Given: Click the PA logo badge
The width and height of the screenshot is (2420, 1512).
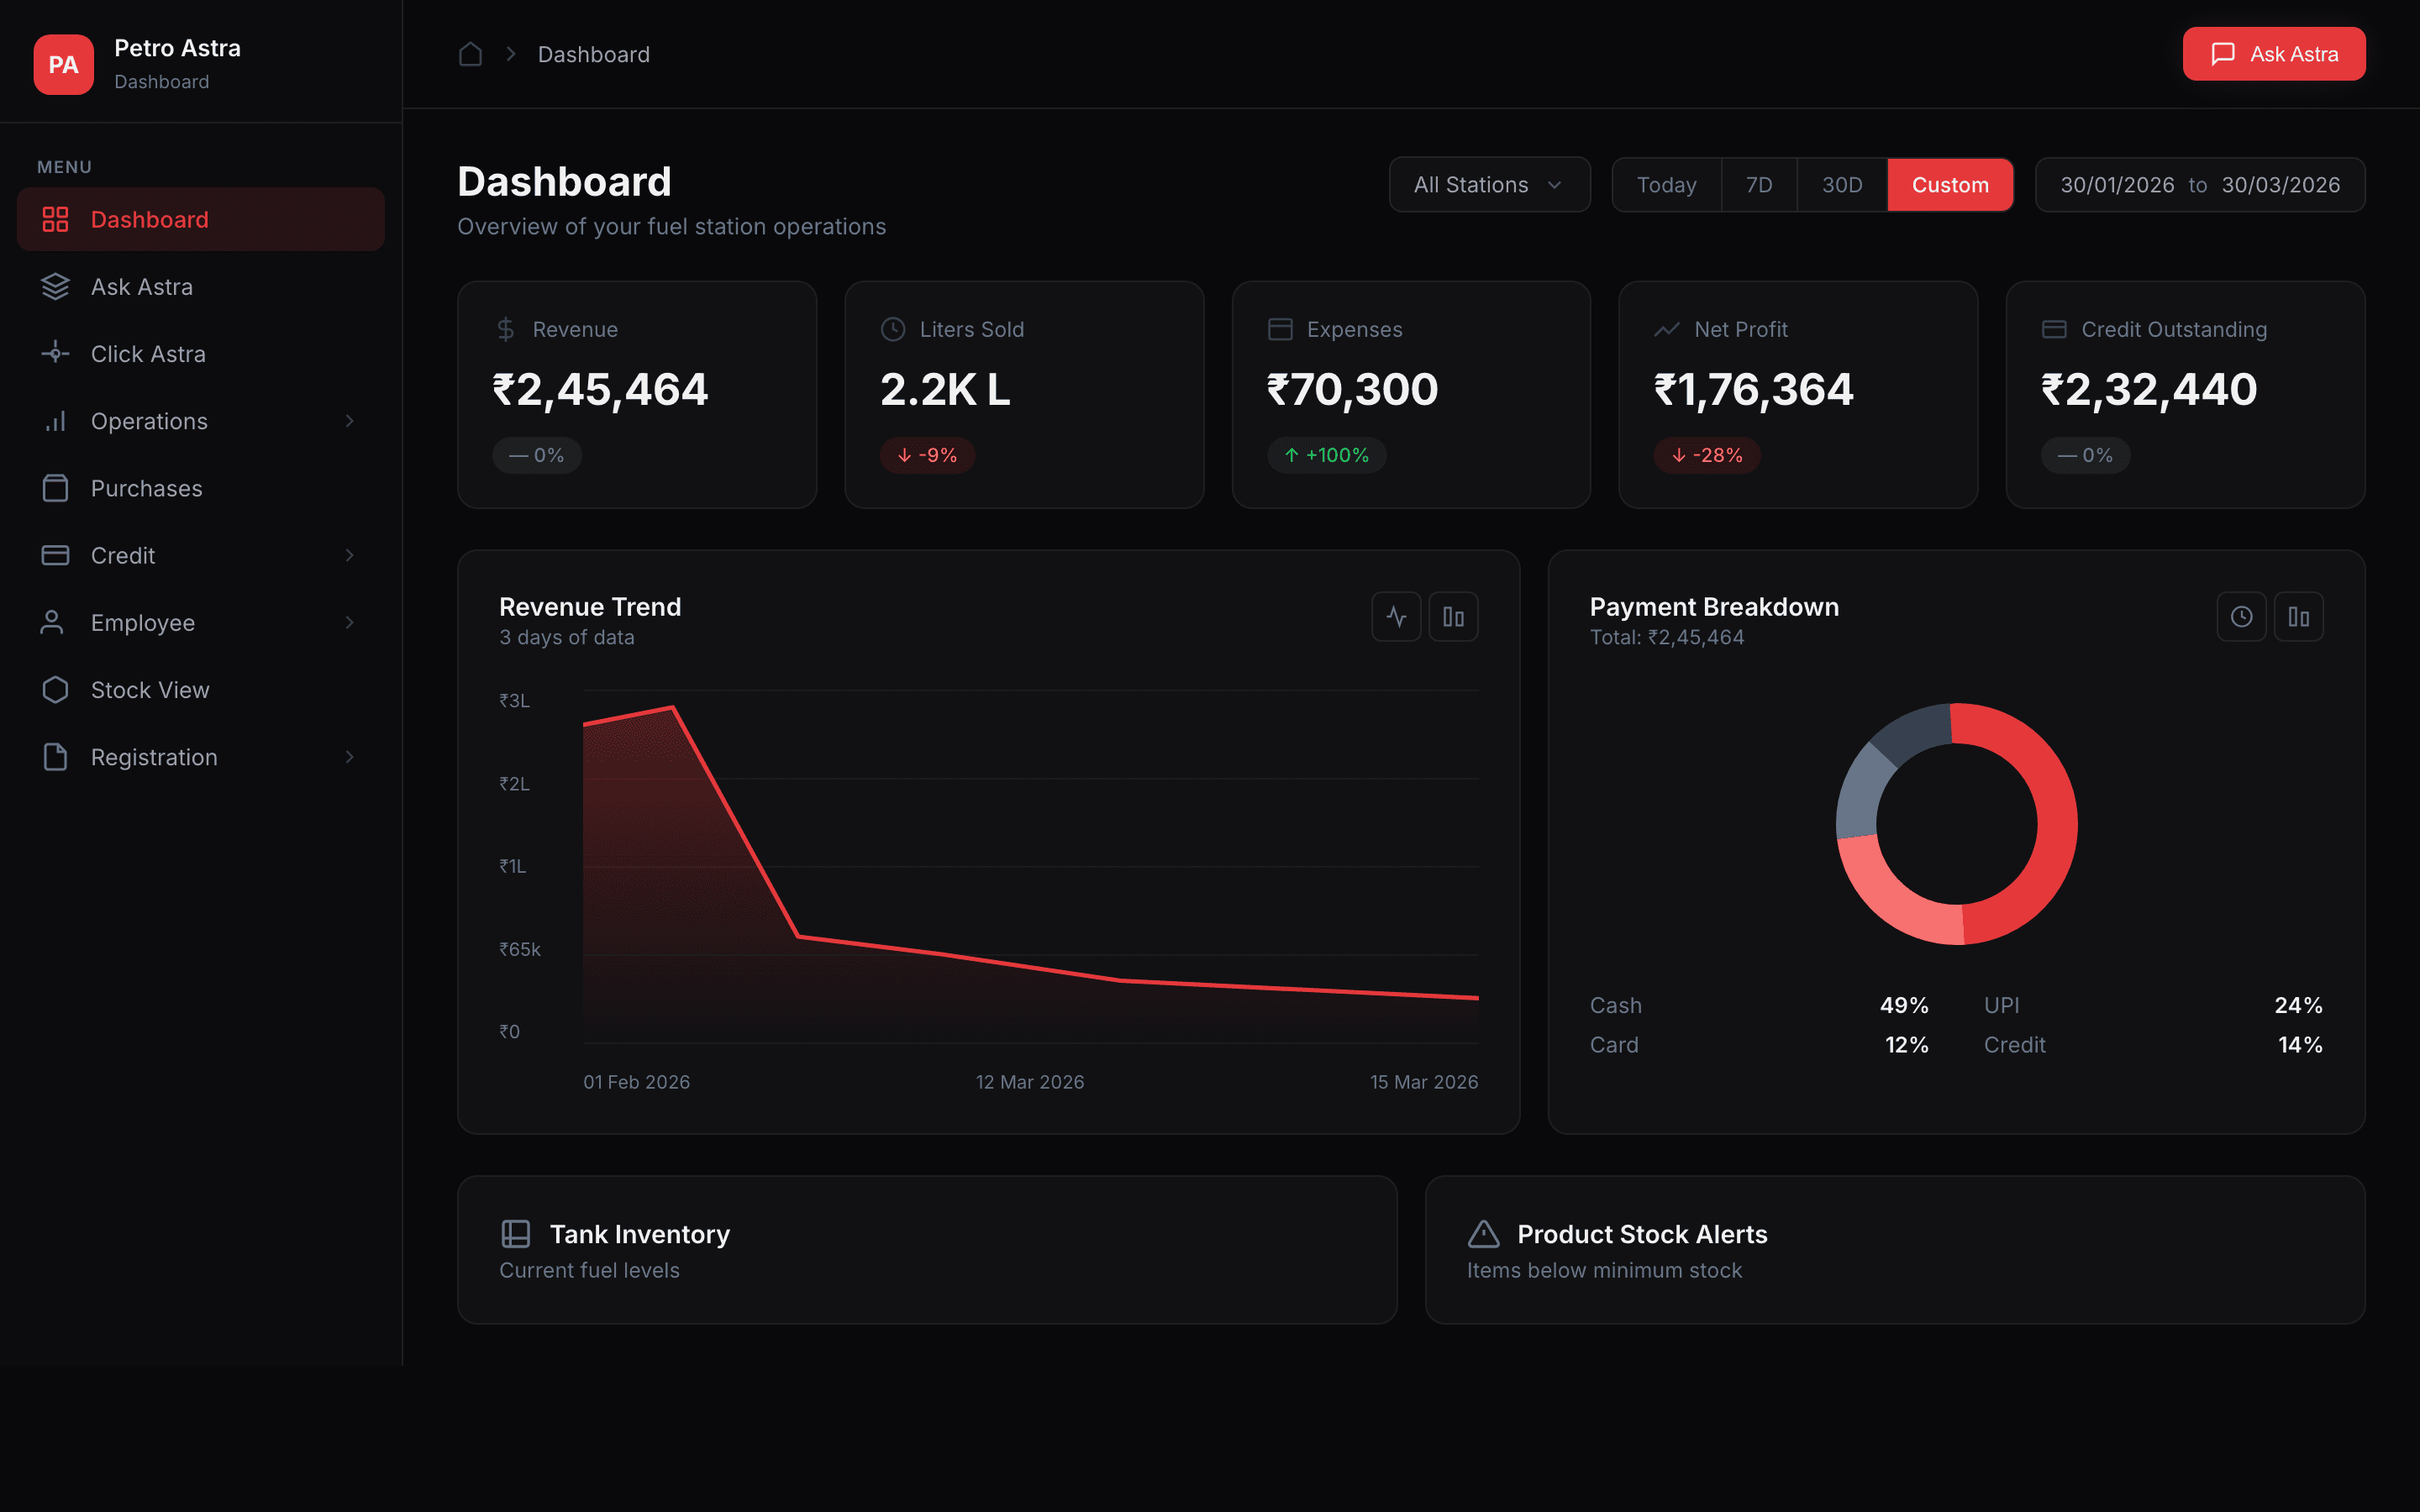Looking at the screenshot, I should coord(63,64).
